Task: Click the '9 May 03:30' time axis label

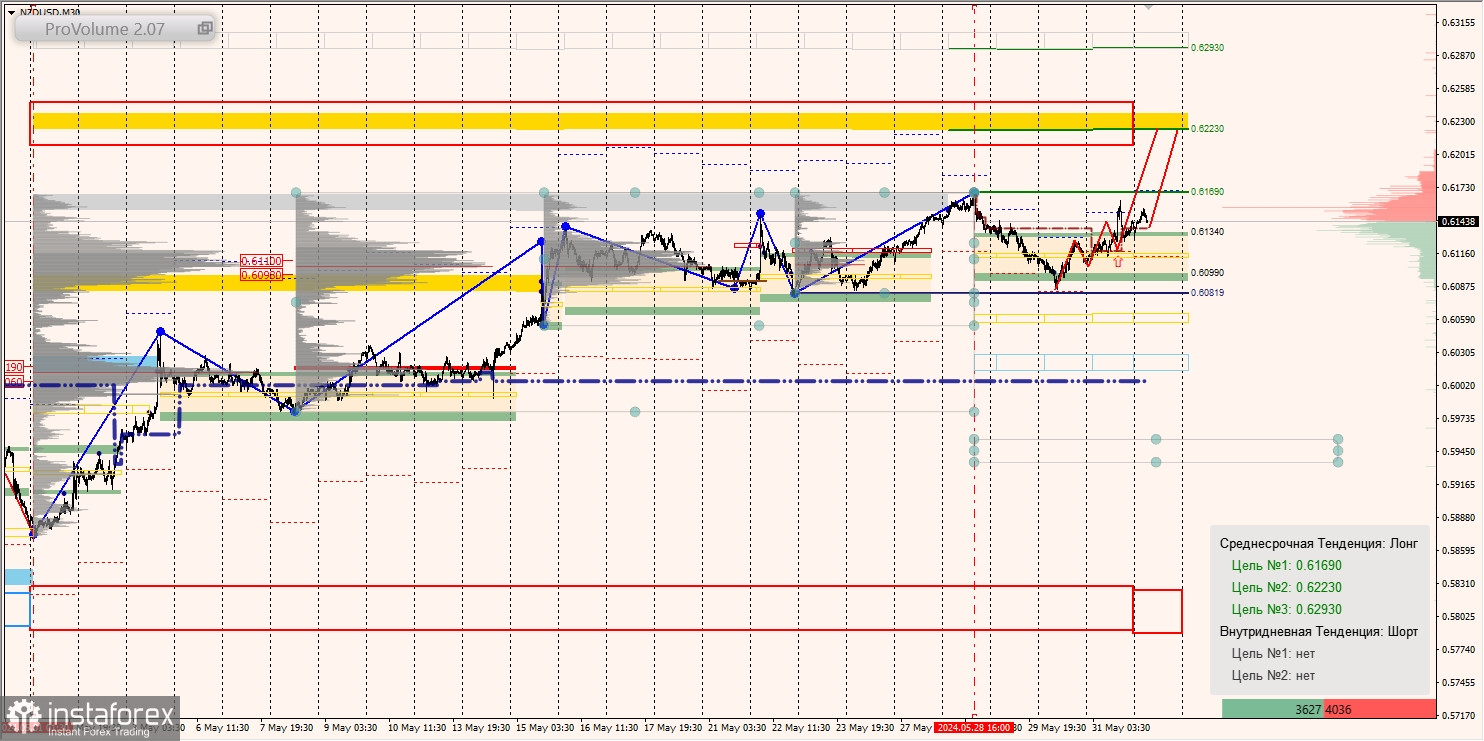Action: 353,728
